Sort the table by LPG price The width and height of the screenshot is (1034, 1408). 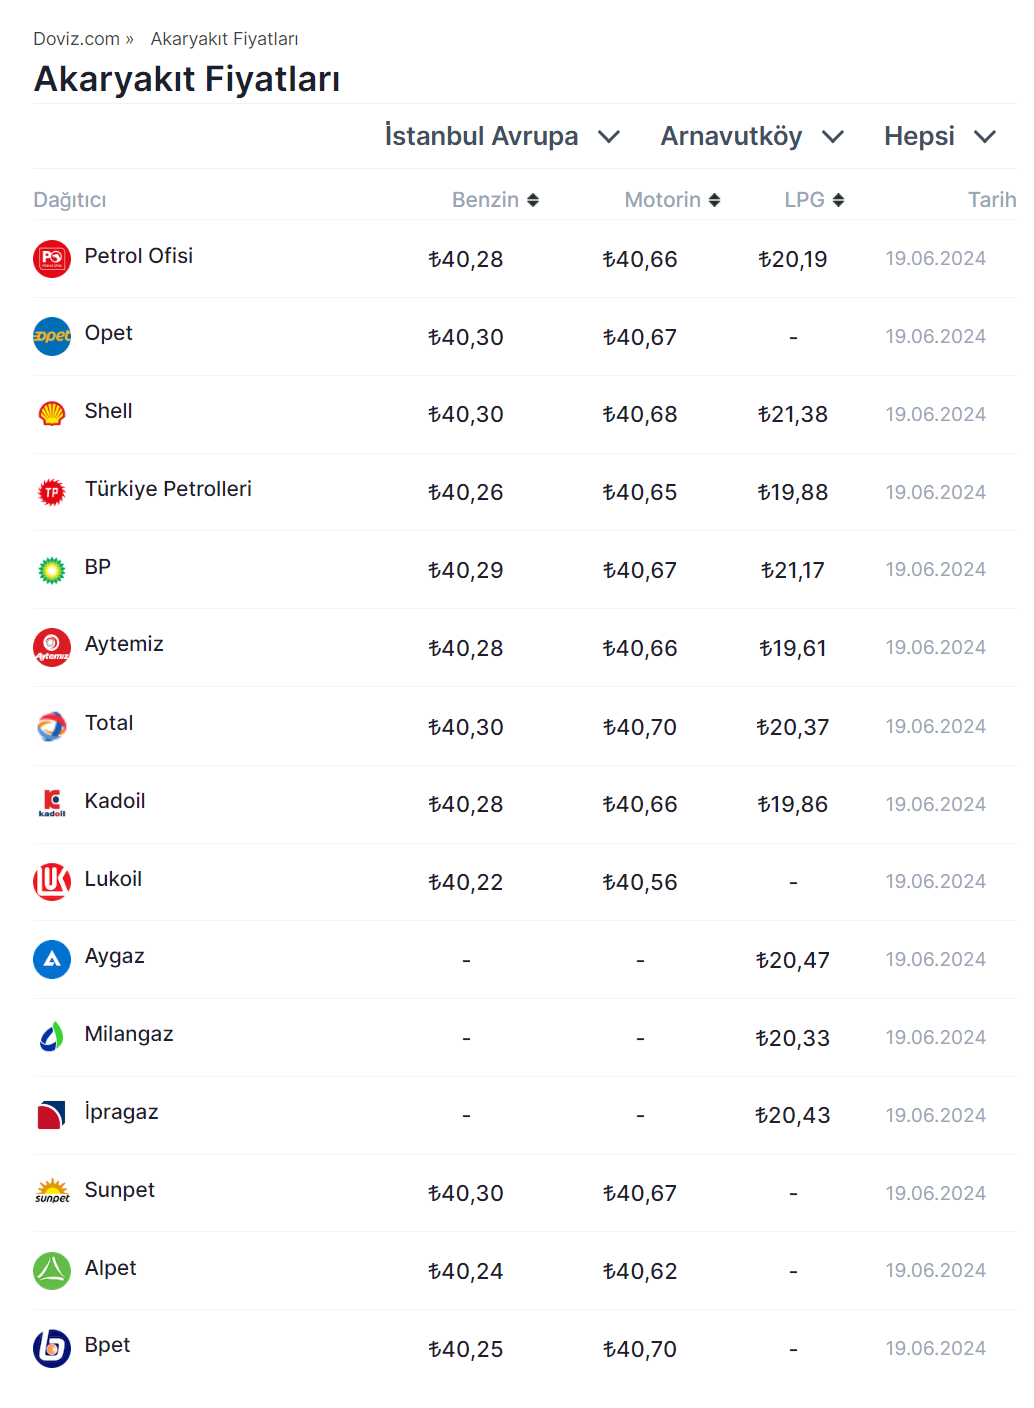click(814, 200)
